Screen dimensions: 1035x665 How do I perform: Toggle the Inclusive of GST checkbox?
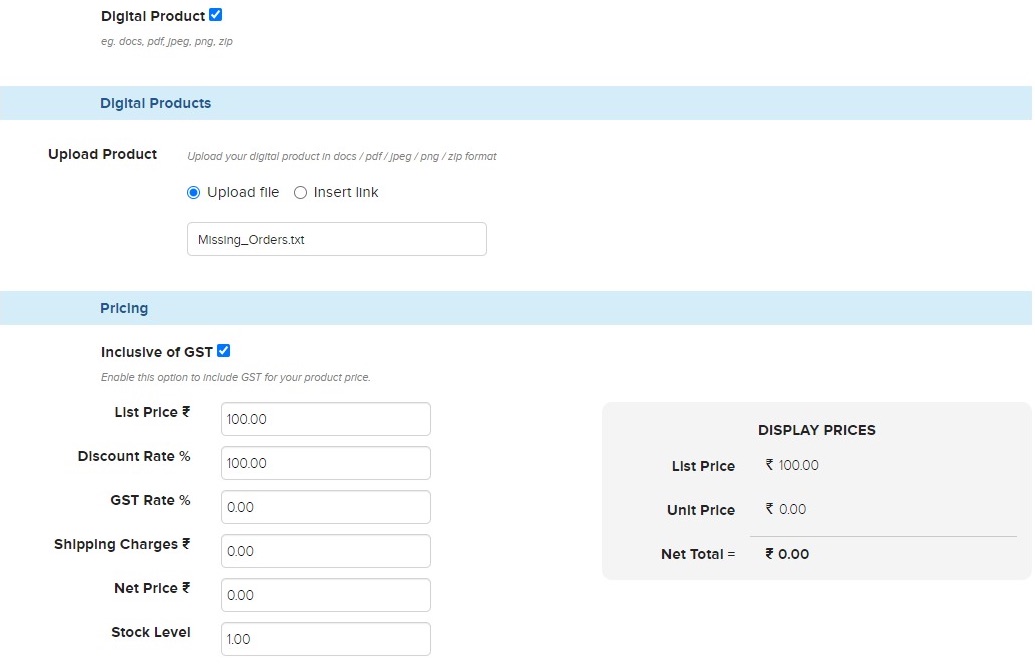click(223, 351)
